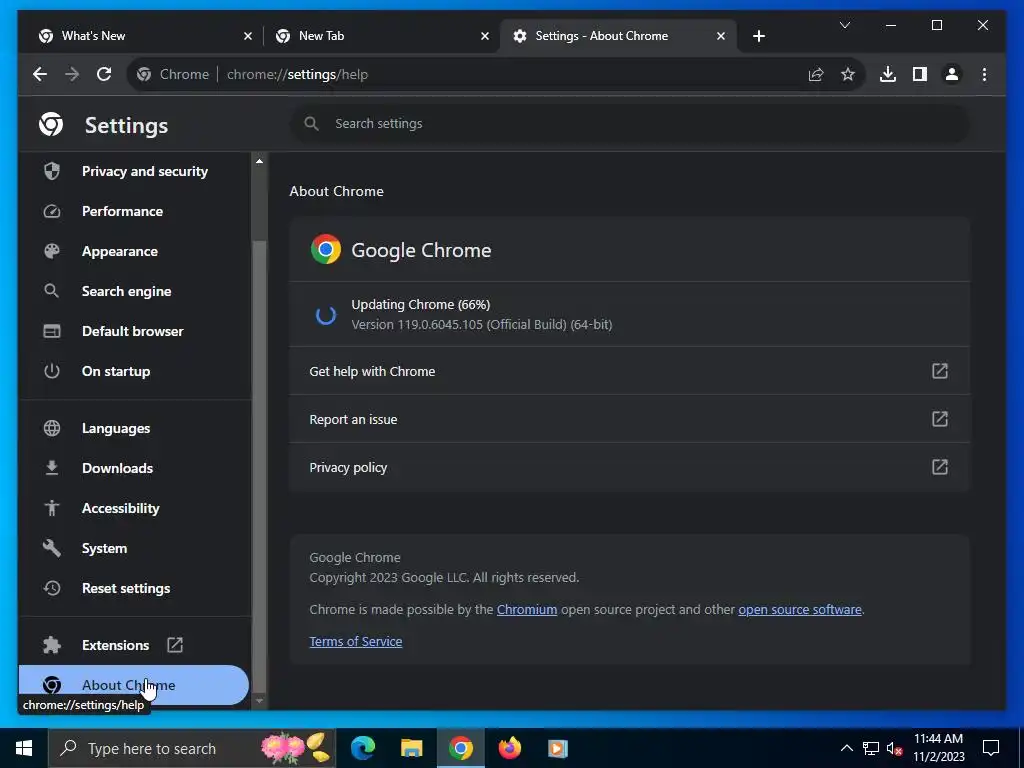This screenshot has height=768, width=1024.
Task: Open the Chromium link
Action: click(x=527, y=609)
